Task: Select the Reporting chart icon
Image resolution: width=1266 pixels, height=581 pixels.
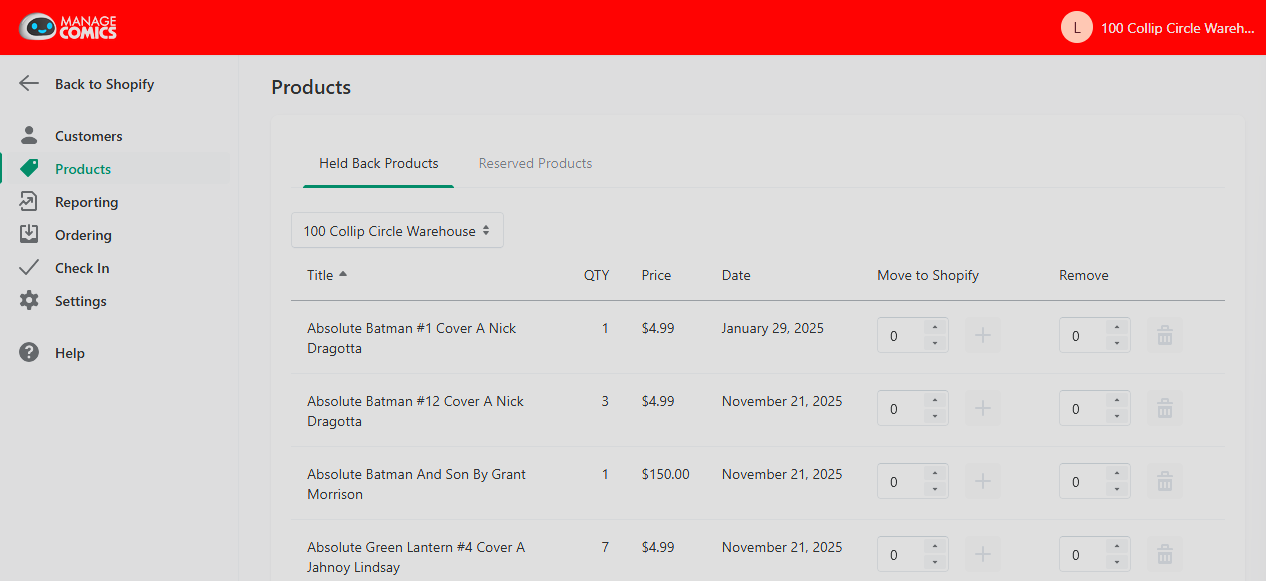Action: click(29, 201)
